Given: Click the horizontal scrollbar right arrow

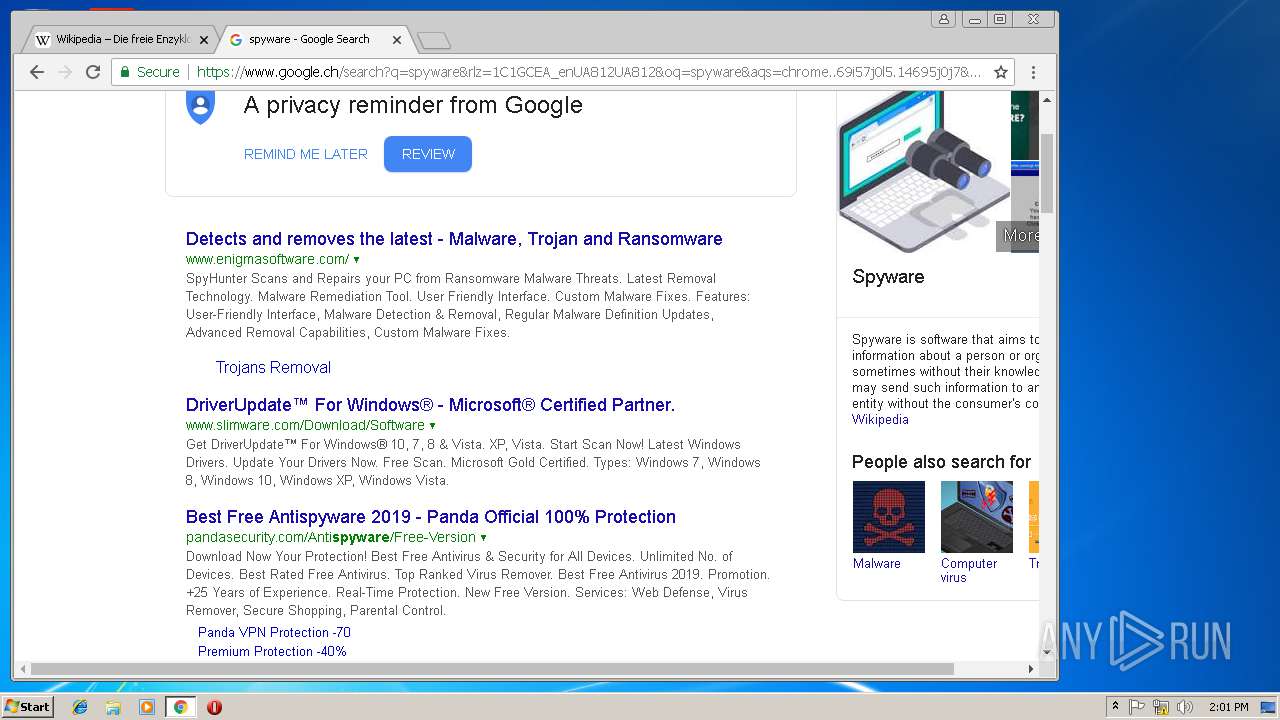Looking at the screenshot, I should point(1031,669).
